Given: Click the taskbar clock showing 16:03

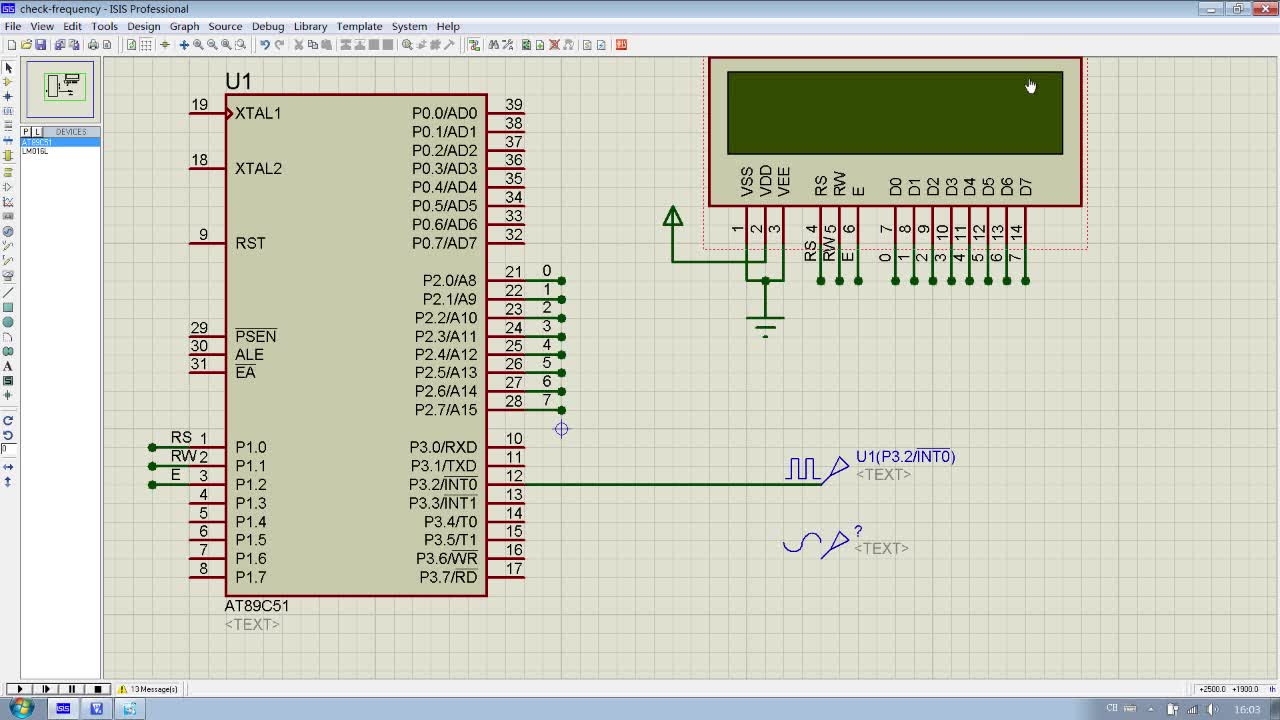Looking at the screenshot, I should [1247, 709].
